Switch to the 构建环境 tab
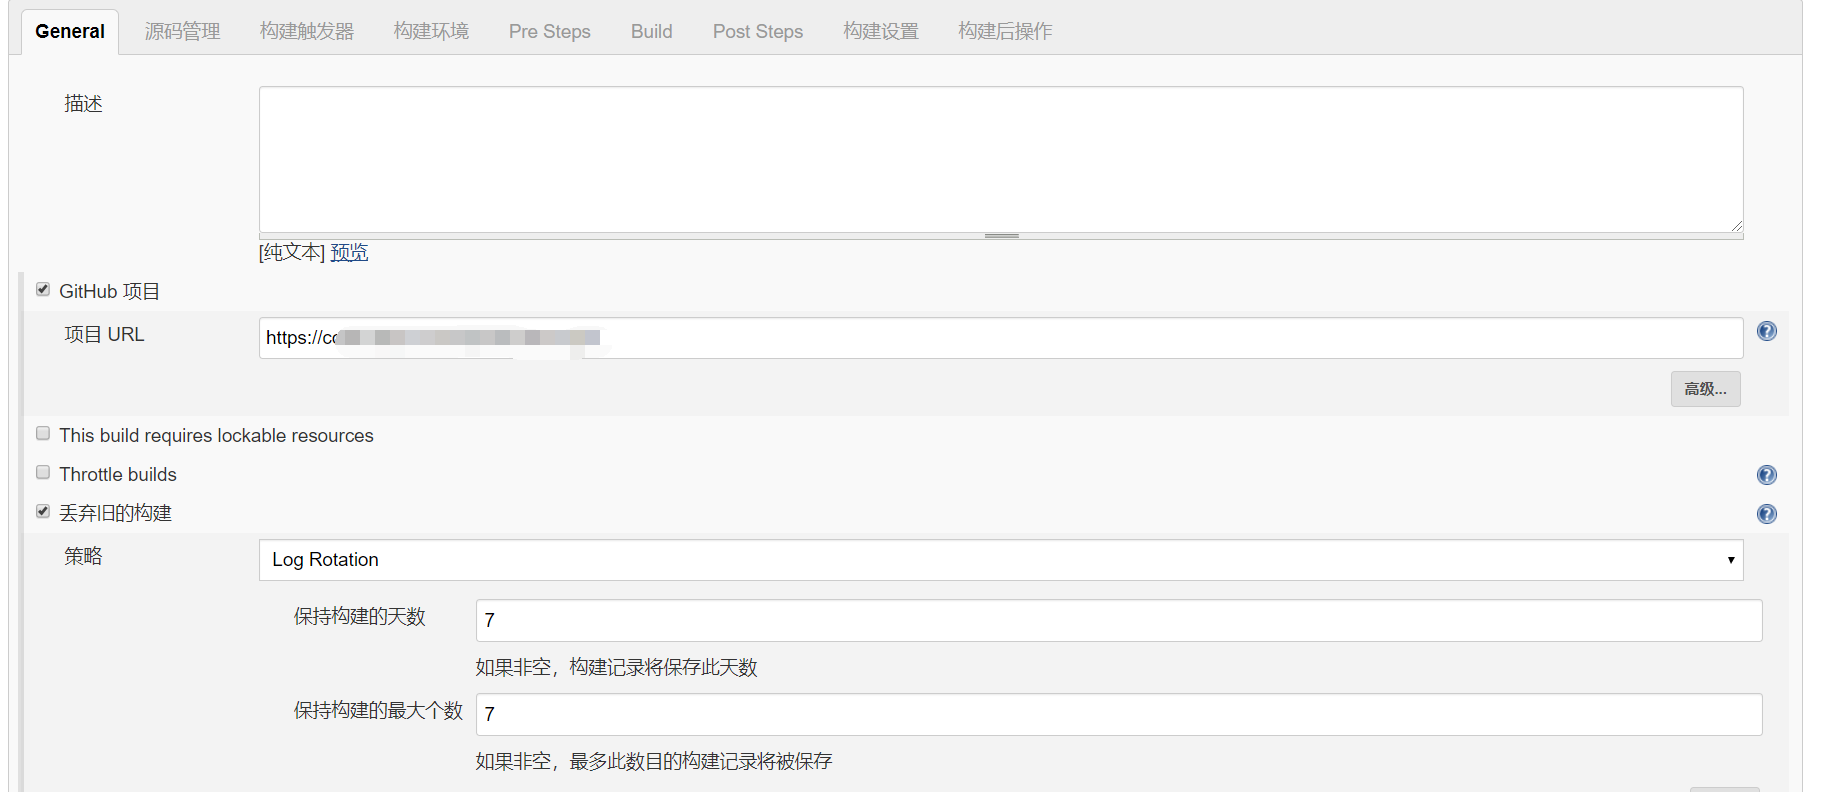 click(x=431, y=32)
